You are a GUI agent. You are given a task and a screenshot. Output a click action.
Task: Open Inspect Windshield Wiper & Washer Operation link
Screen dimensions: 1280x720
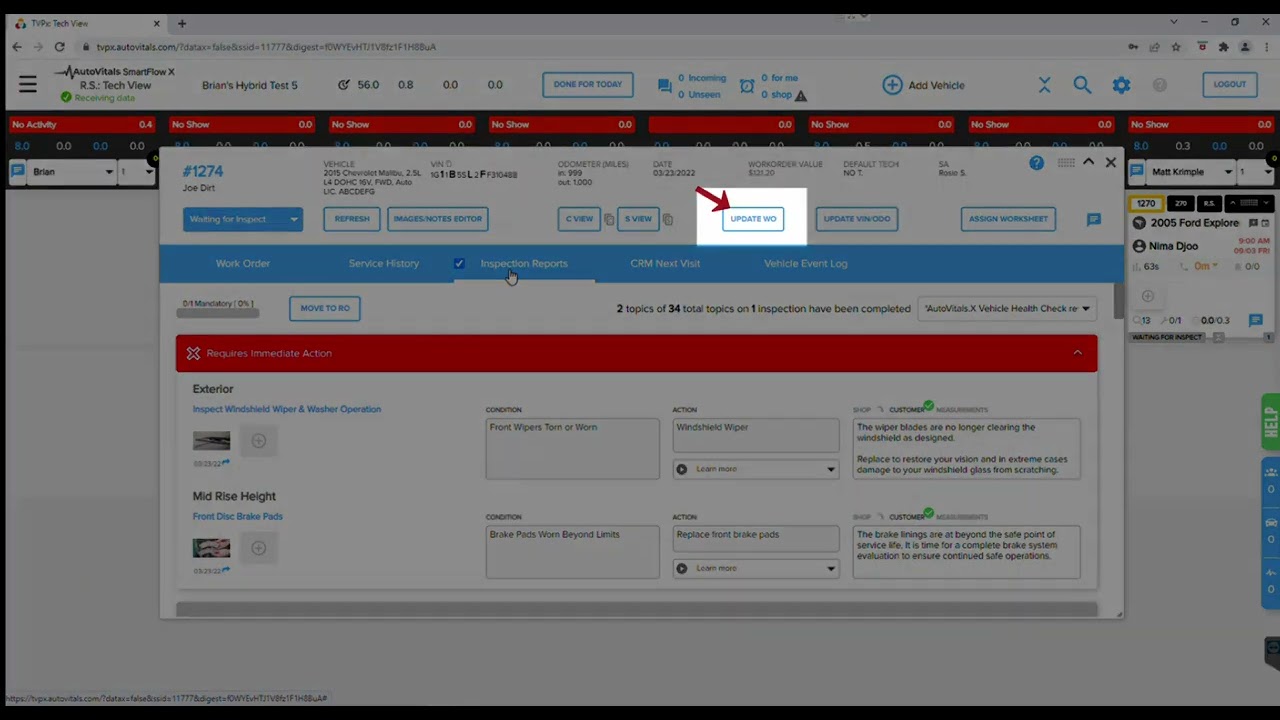click(287, 409)
